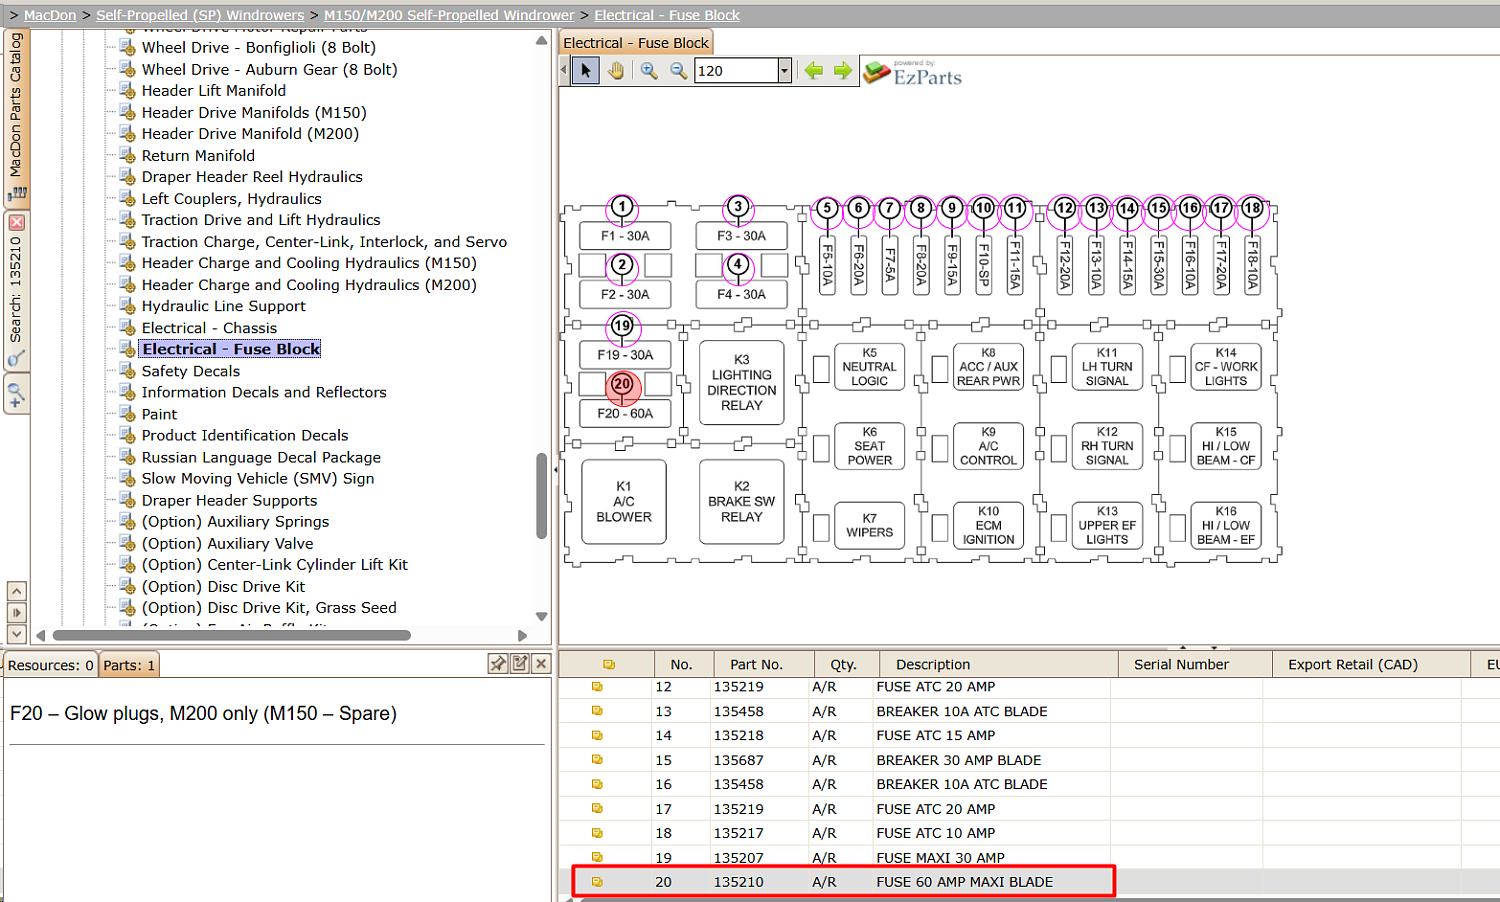Screen dimensions: 1500x902
Task: Click M150/M200 Self-Propelled Windrower breadcrumb
Action: 449,15
